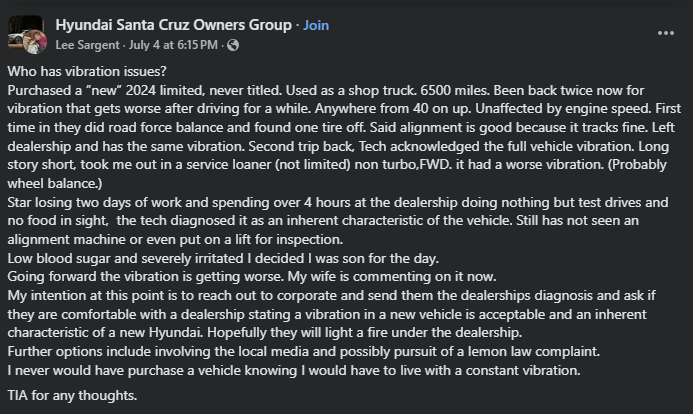Click the "TIA for any thoughts." closing line
This screenshot has height=414, width=693.
[71, 394]
